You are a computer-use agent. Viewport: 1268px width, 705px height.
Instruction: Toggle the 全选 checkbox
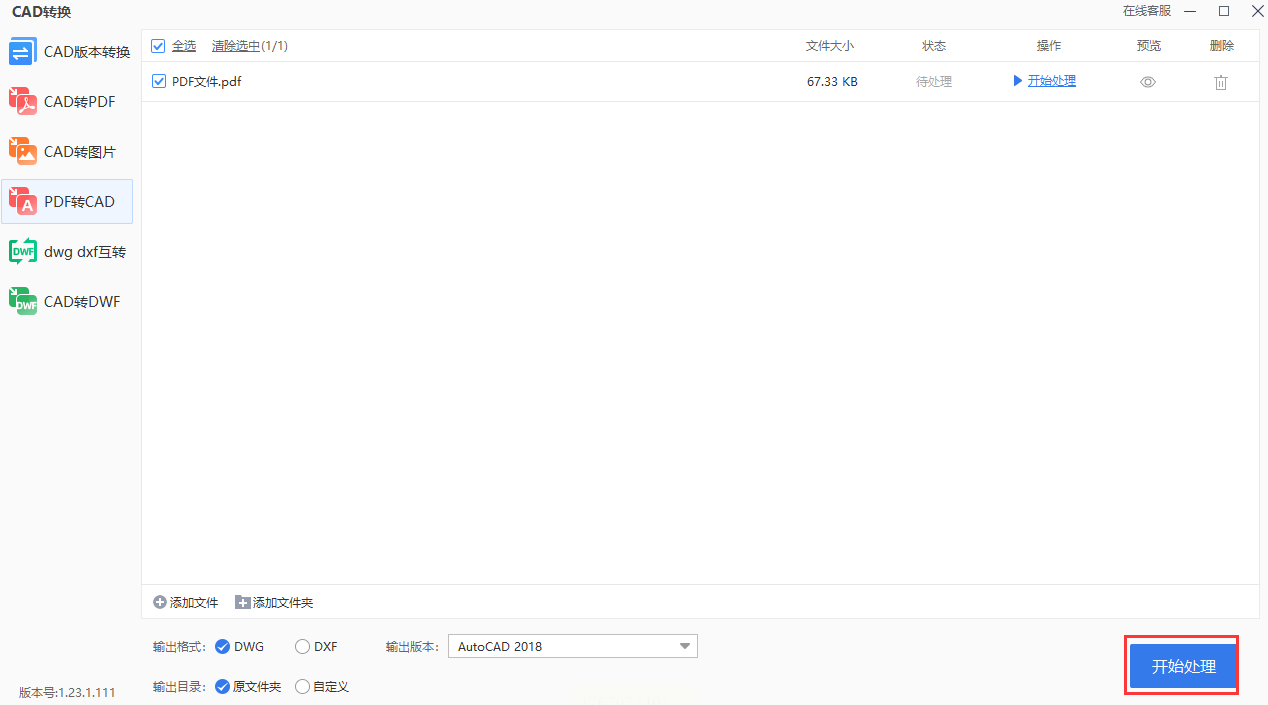[158, 46]
